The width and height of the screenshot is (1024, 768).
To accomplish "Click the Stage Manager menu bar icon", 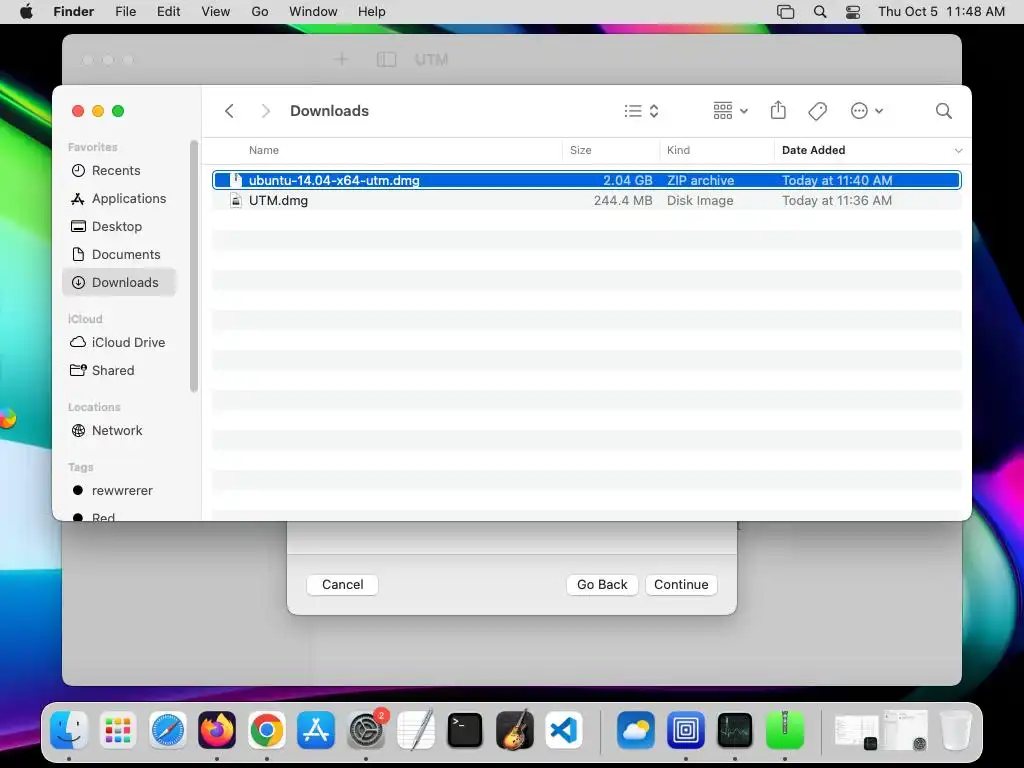I will coord(786,12).
